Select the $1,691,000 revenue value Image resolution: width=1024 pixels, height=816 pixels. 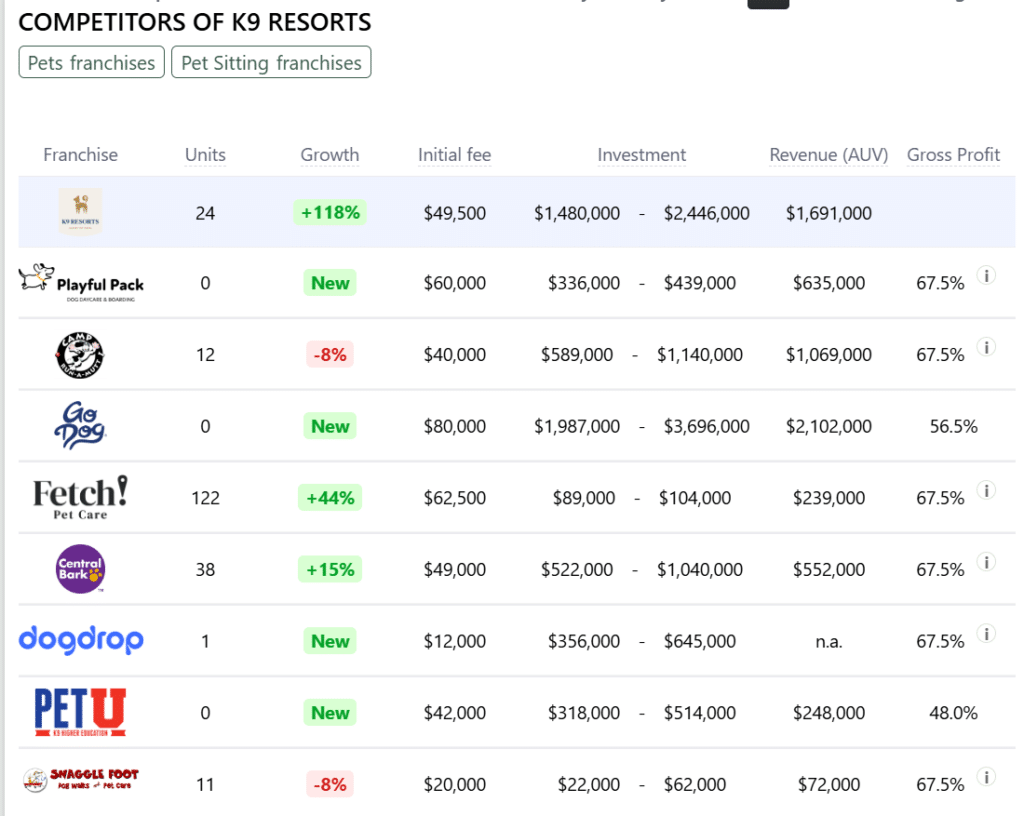[x=829, y=213]
